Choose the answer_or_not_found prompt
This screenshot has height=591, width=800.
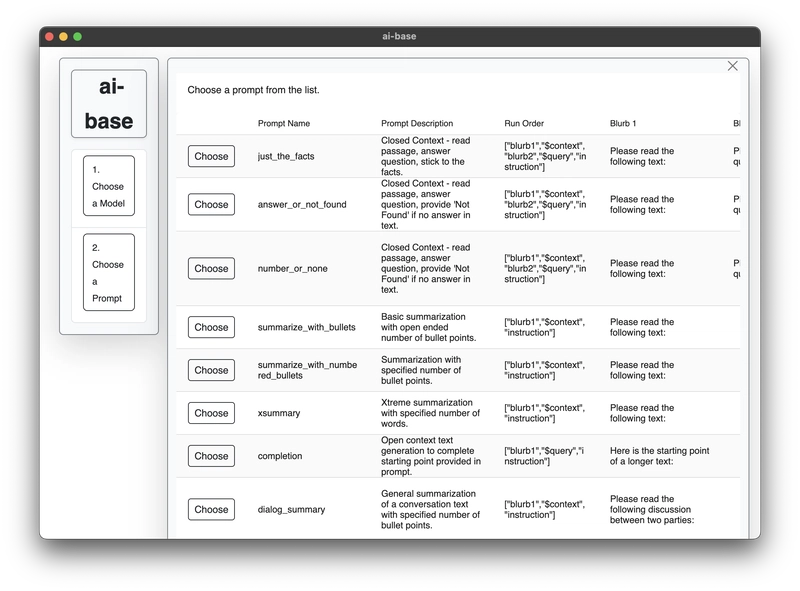tap(211, 204)
